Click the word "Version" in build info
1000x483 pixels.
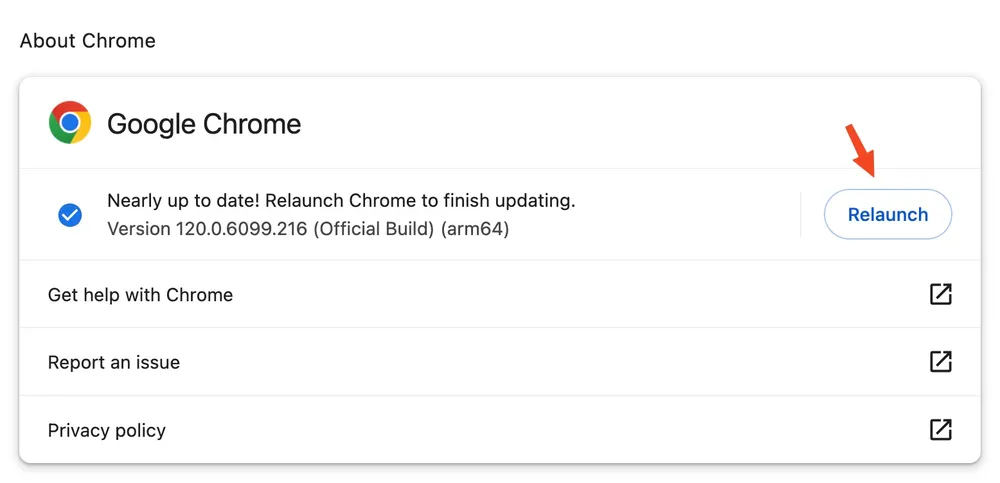tap(139, 229)
